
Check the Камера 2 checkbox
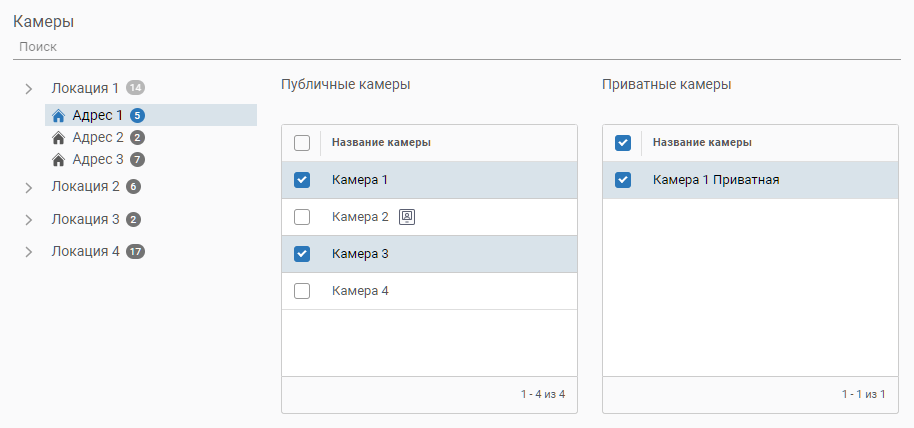pos(302,217)
